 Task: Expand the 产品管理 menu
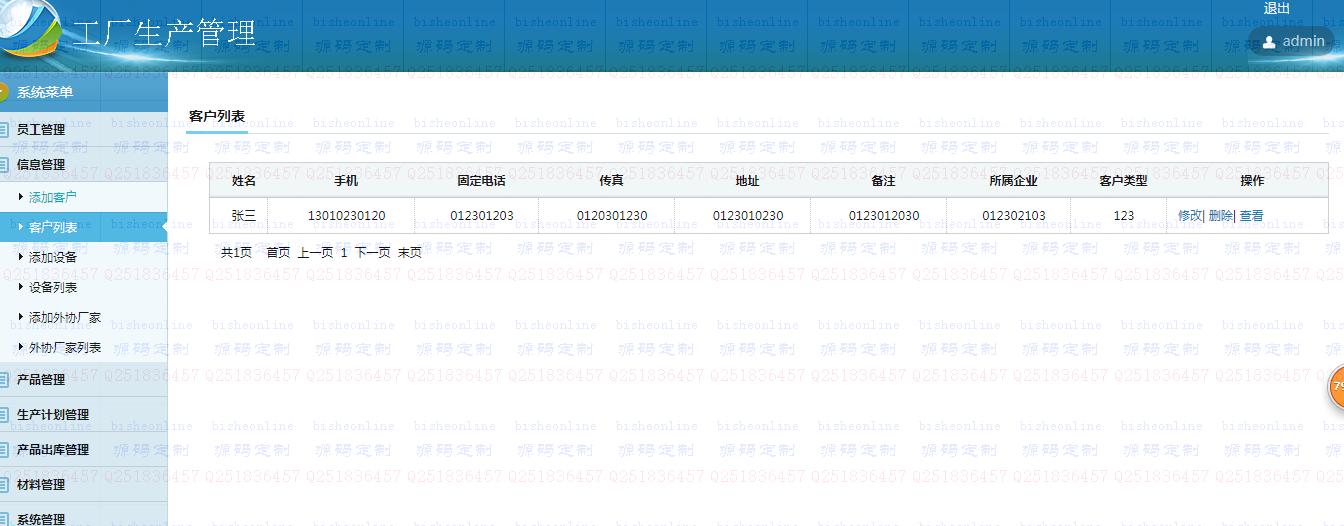(84, 379)
